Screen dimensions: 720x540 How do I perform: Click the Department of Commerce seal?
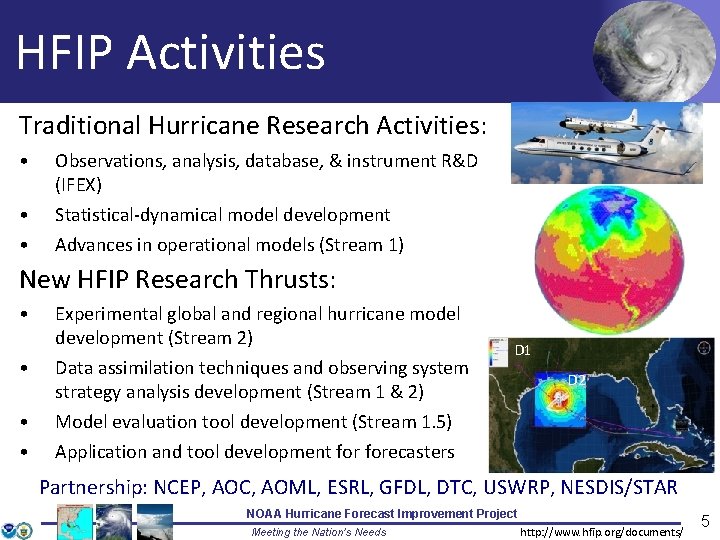[x=26, y=530]
